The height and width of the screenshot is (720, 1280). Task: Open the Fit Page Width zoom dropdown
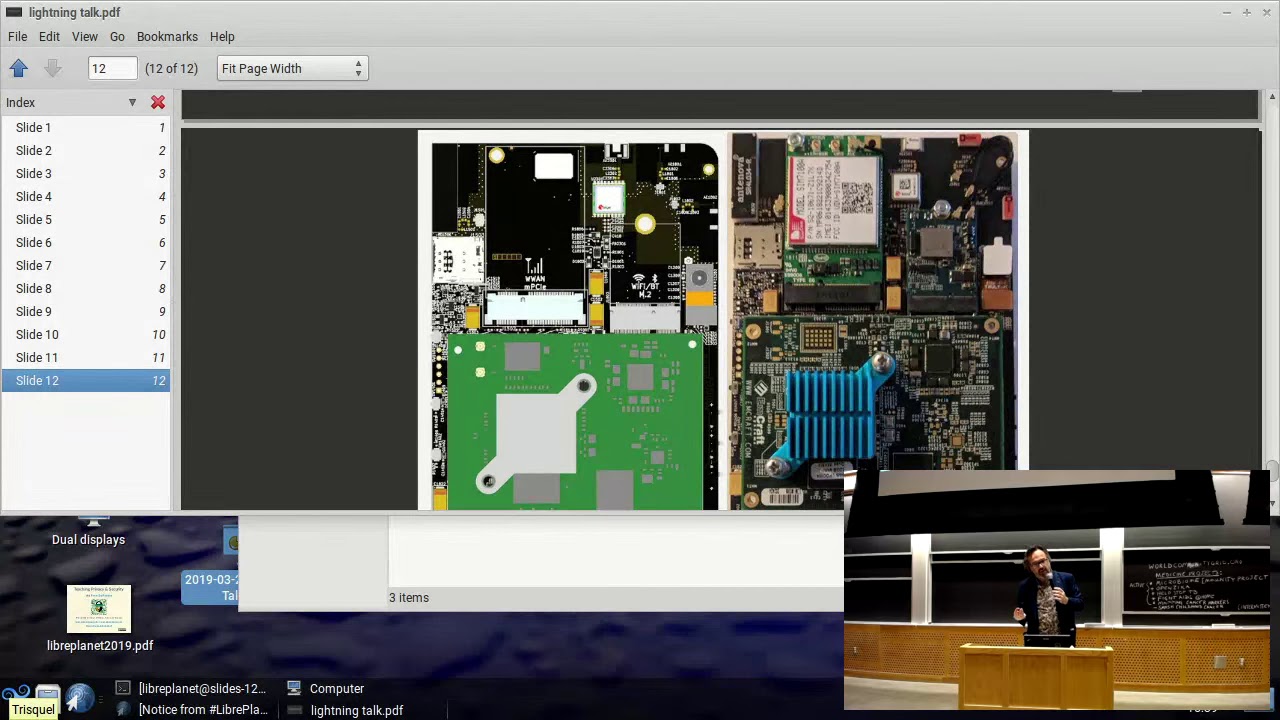point(292,68)
